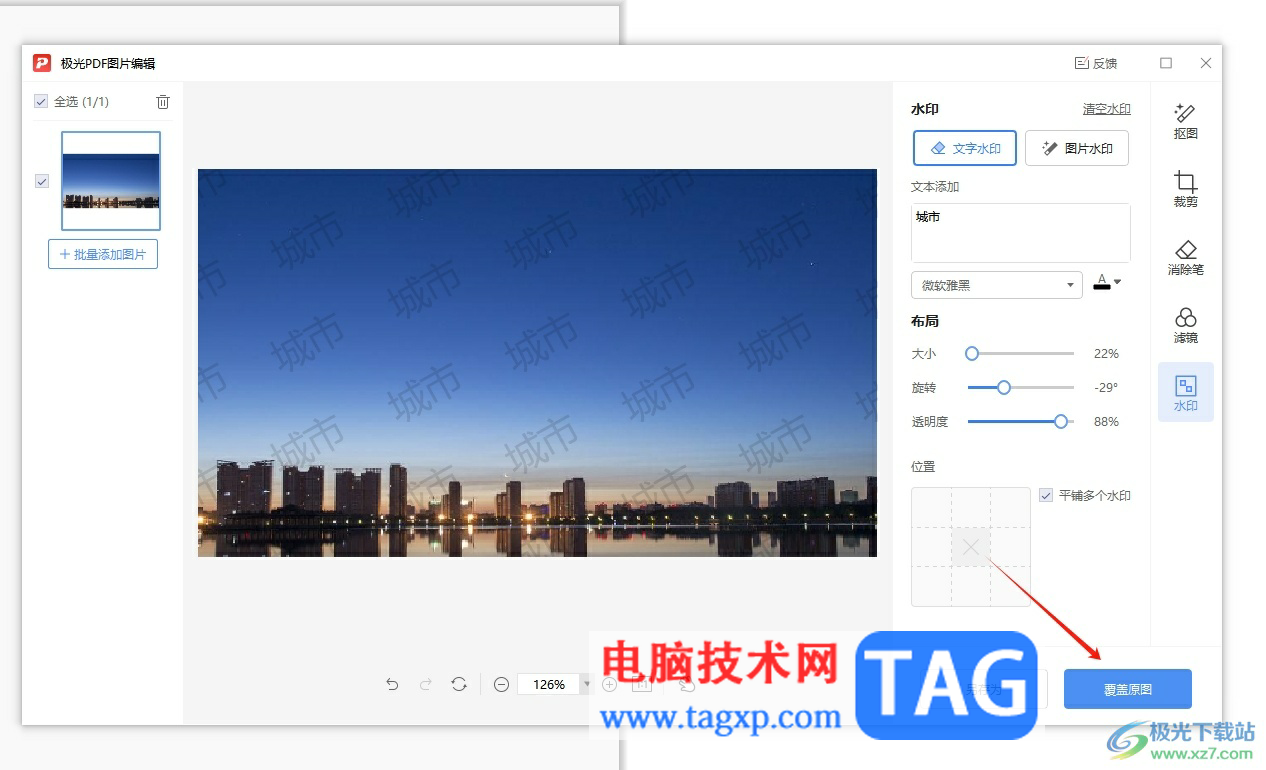
Task: Open the 126% zoom level dropdown
Action: click(x=587, y=684)
